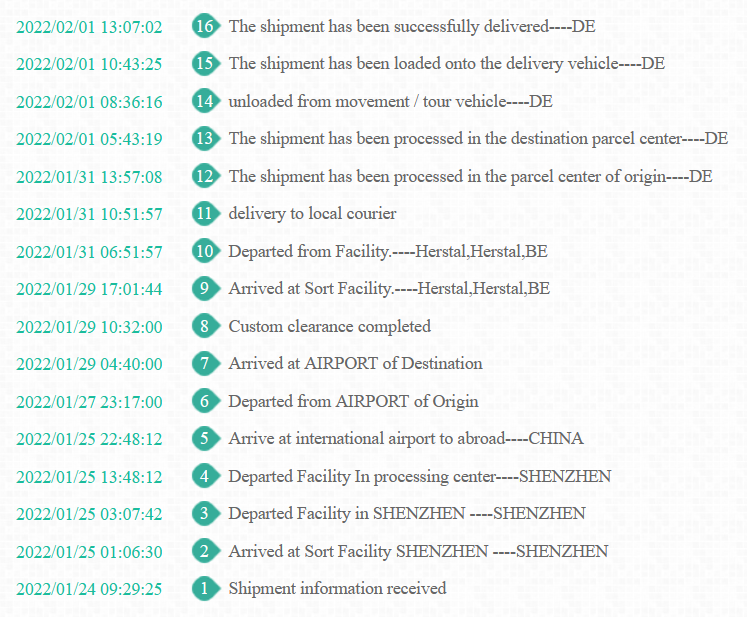747x617 pixels.
Task: Select timestamp 2022/01/24 09:29:25
Action: [x=89, y=589]
